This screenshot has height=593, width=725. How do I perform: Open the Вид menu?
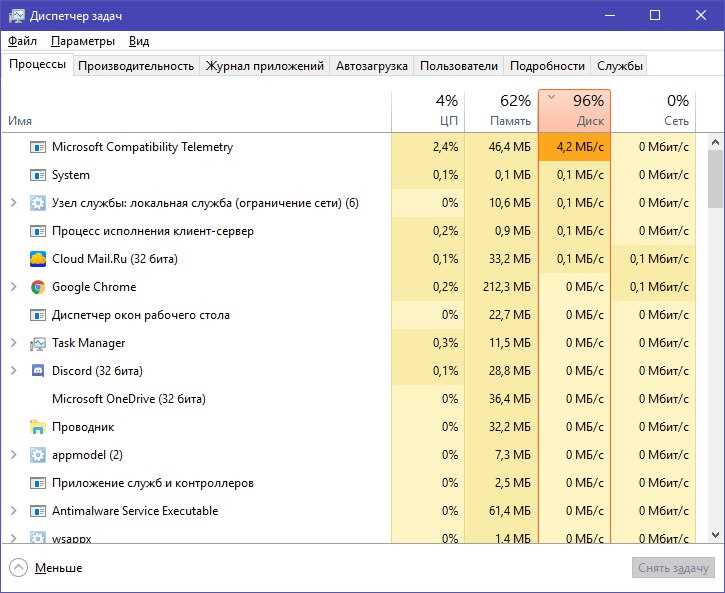pos(139,41)
